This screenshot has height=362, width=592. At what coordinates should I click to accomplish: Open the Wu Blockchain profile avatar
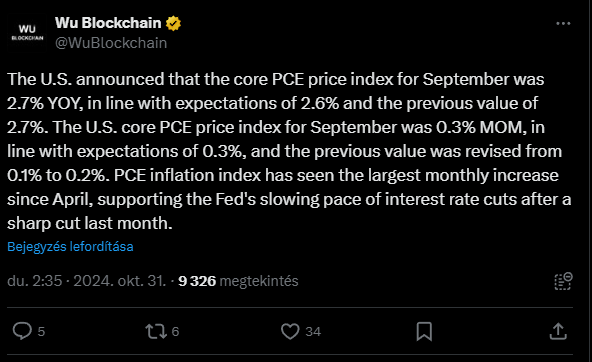27,33
